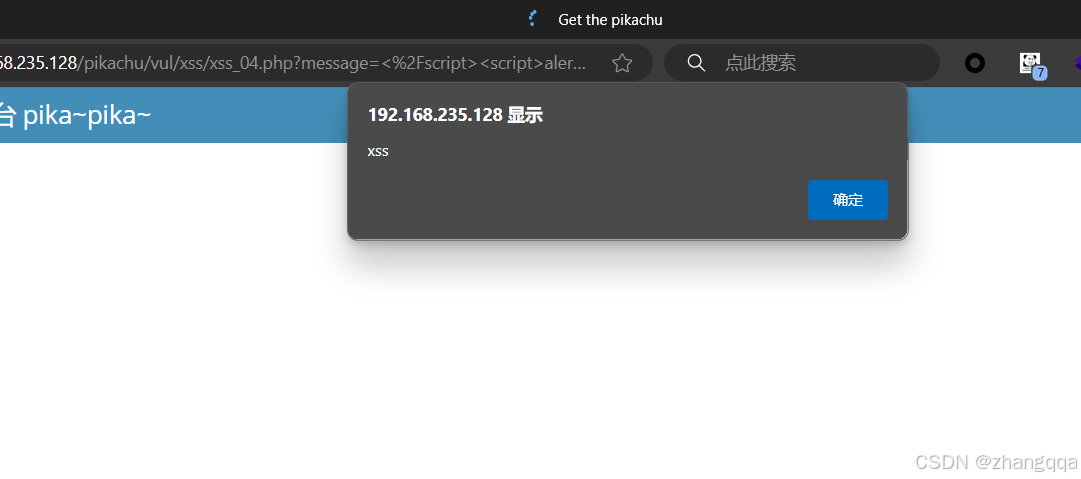Image resolution: width=1081 pixels, height=479 pixels.
Task: Click the loading spinner on the tab
Action: 532,19
